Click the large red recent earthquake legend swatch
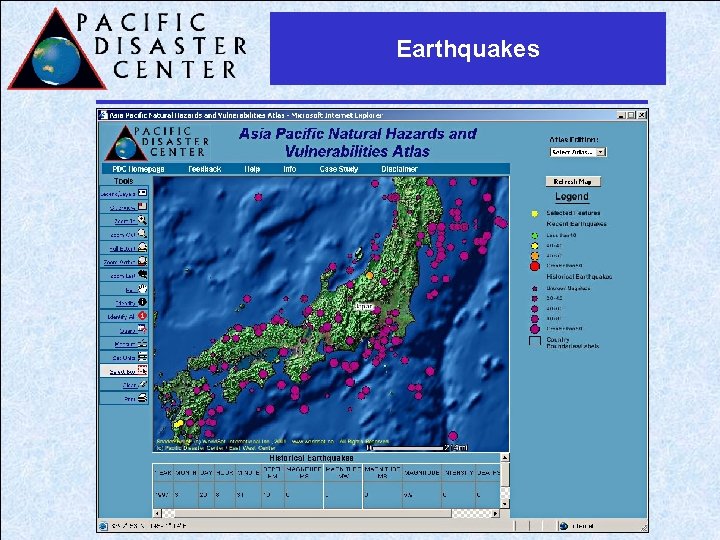This screenshot has width=720, height=540. click(x=534, y=266)
